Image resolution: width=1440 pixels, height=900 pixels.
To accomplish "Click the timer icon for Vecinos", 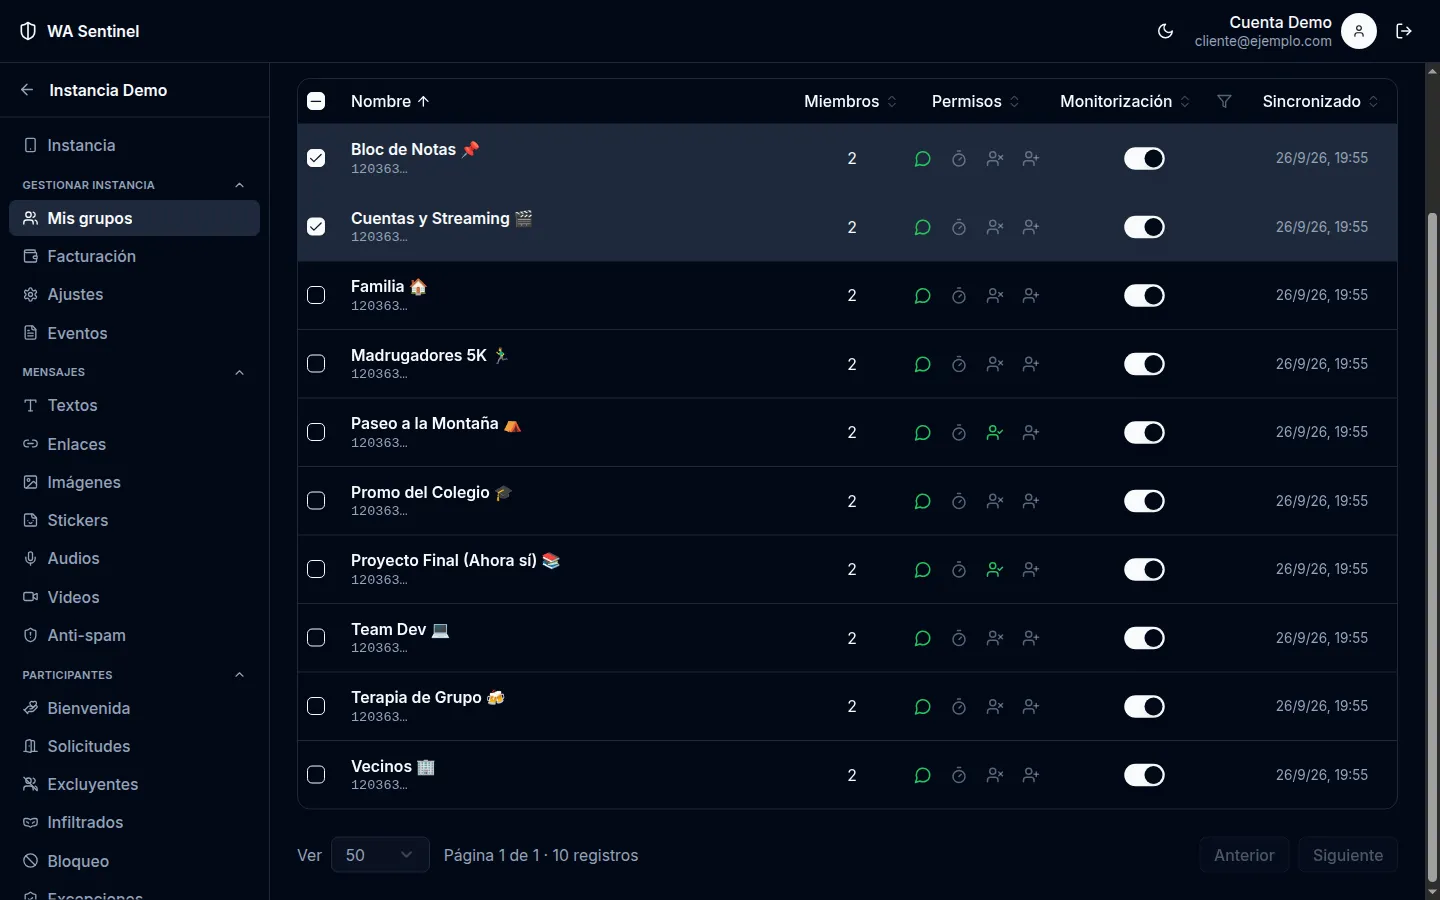I will [x=959, y=775].
